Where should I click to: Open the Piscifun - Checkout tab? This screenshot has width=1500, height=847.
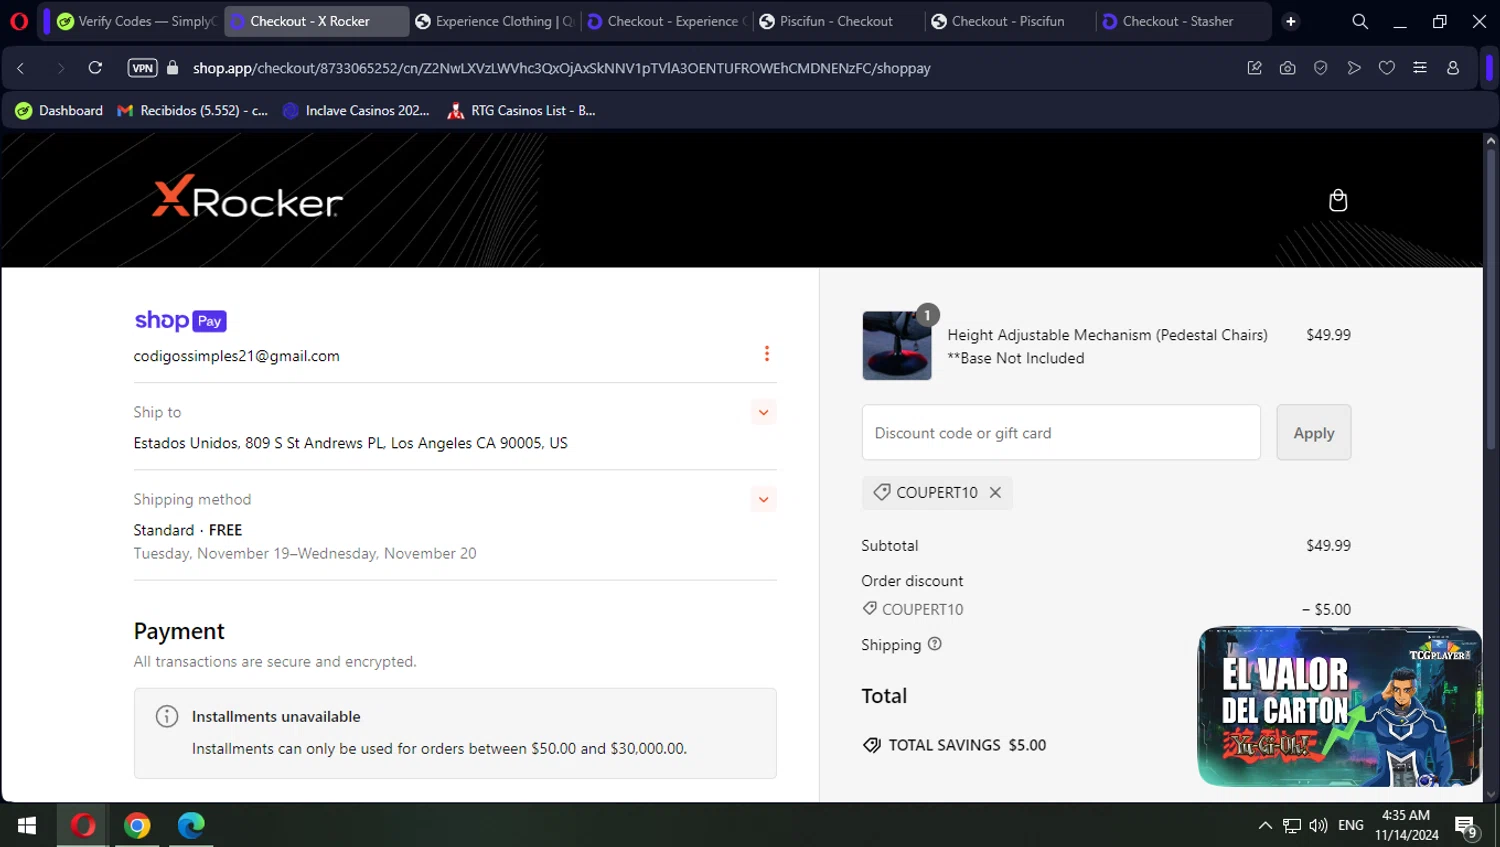[838, 21]
